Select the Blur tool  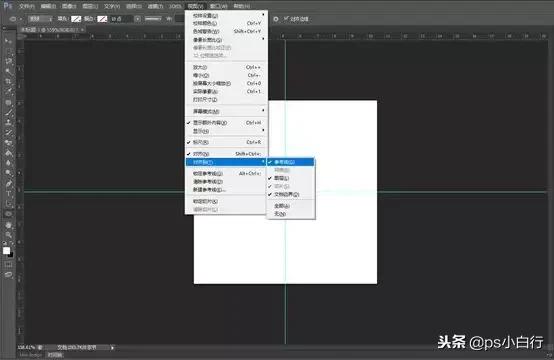tap(8, 163)
